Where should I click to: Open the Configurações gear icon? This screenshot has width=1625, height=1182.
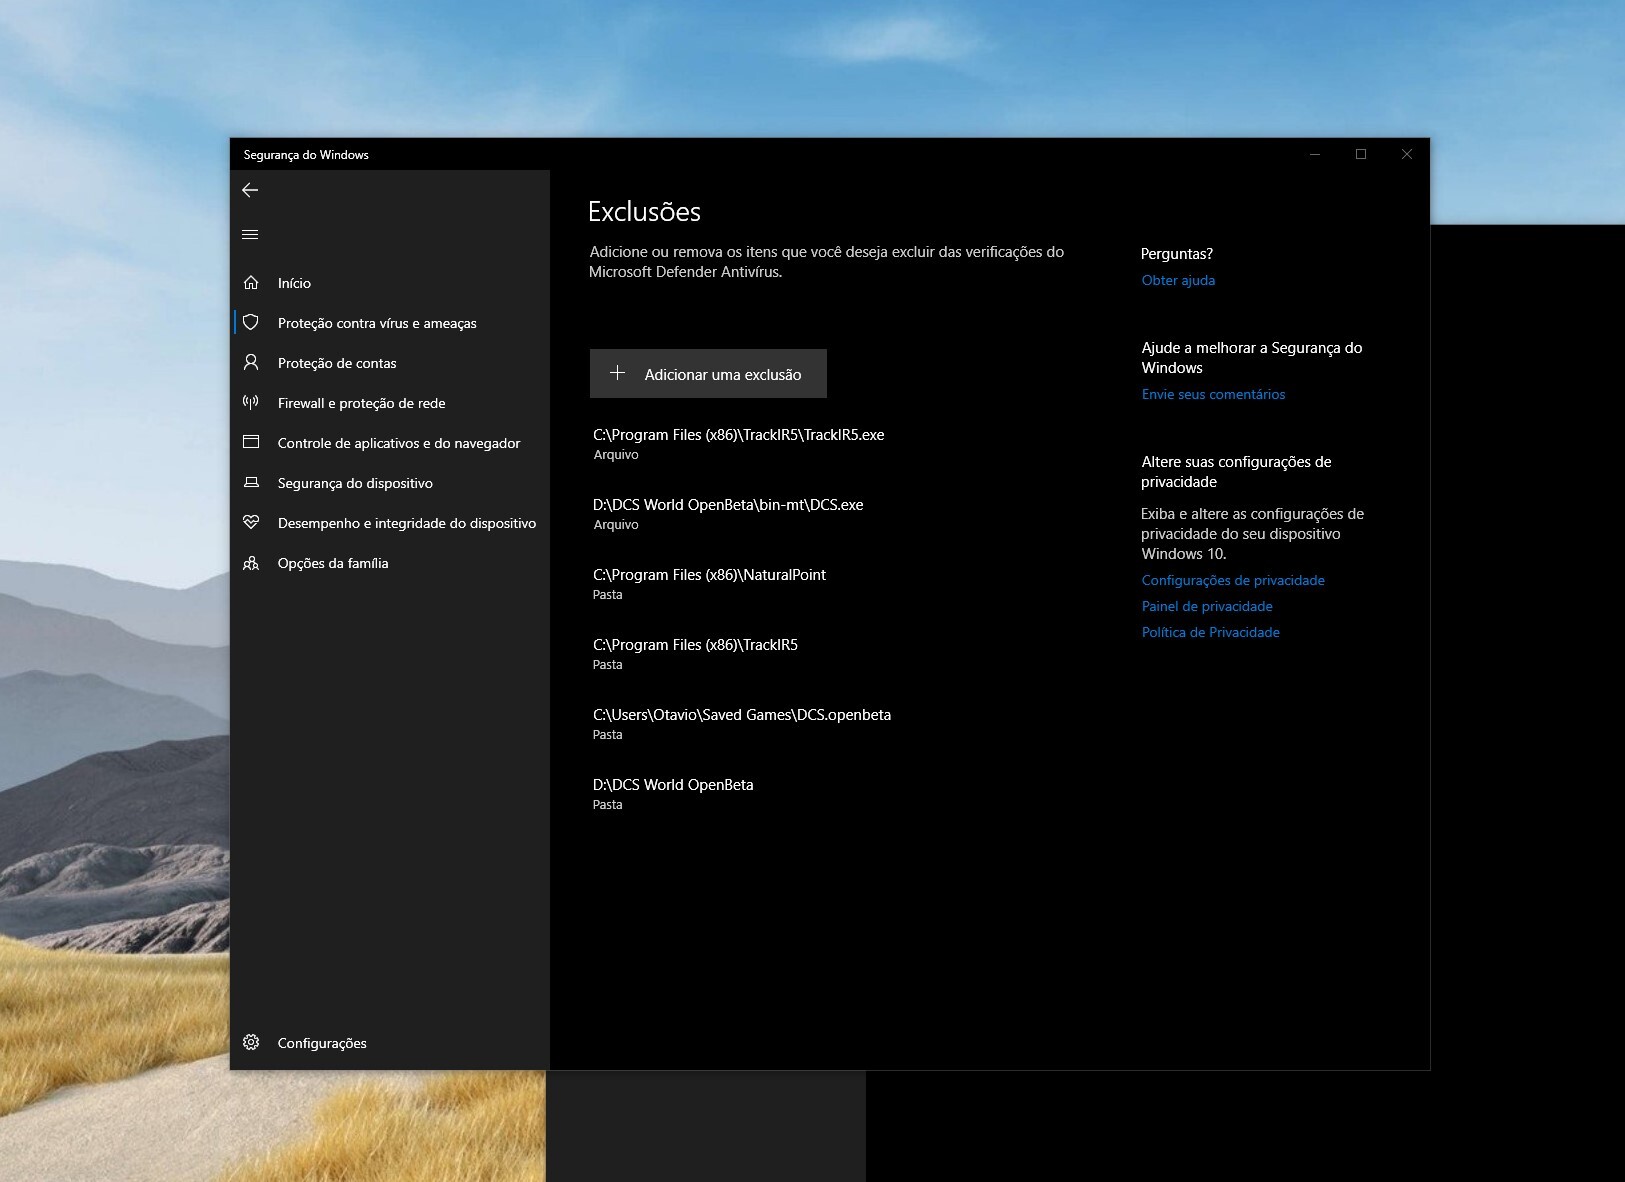251,1042
